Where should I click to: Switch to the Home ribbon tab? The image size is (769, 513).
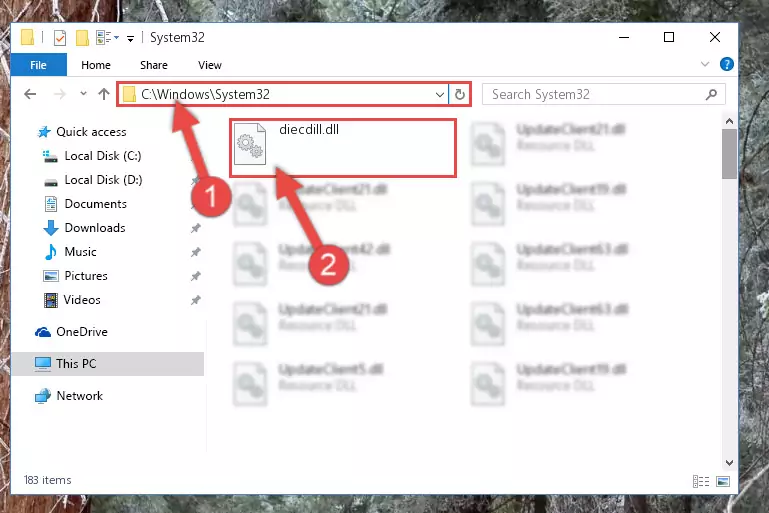click(x=96, y=65)
